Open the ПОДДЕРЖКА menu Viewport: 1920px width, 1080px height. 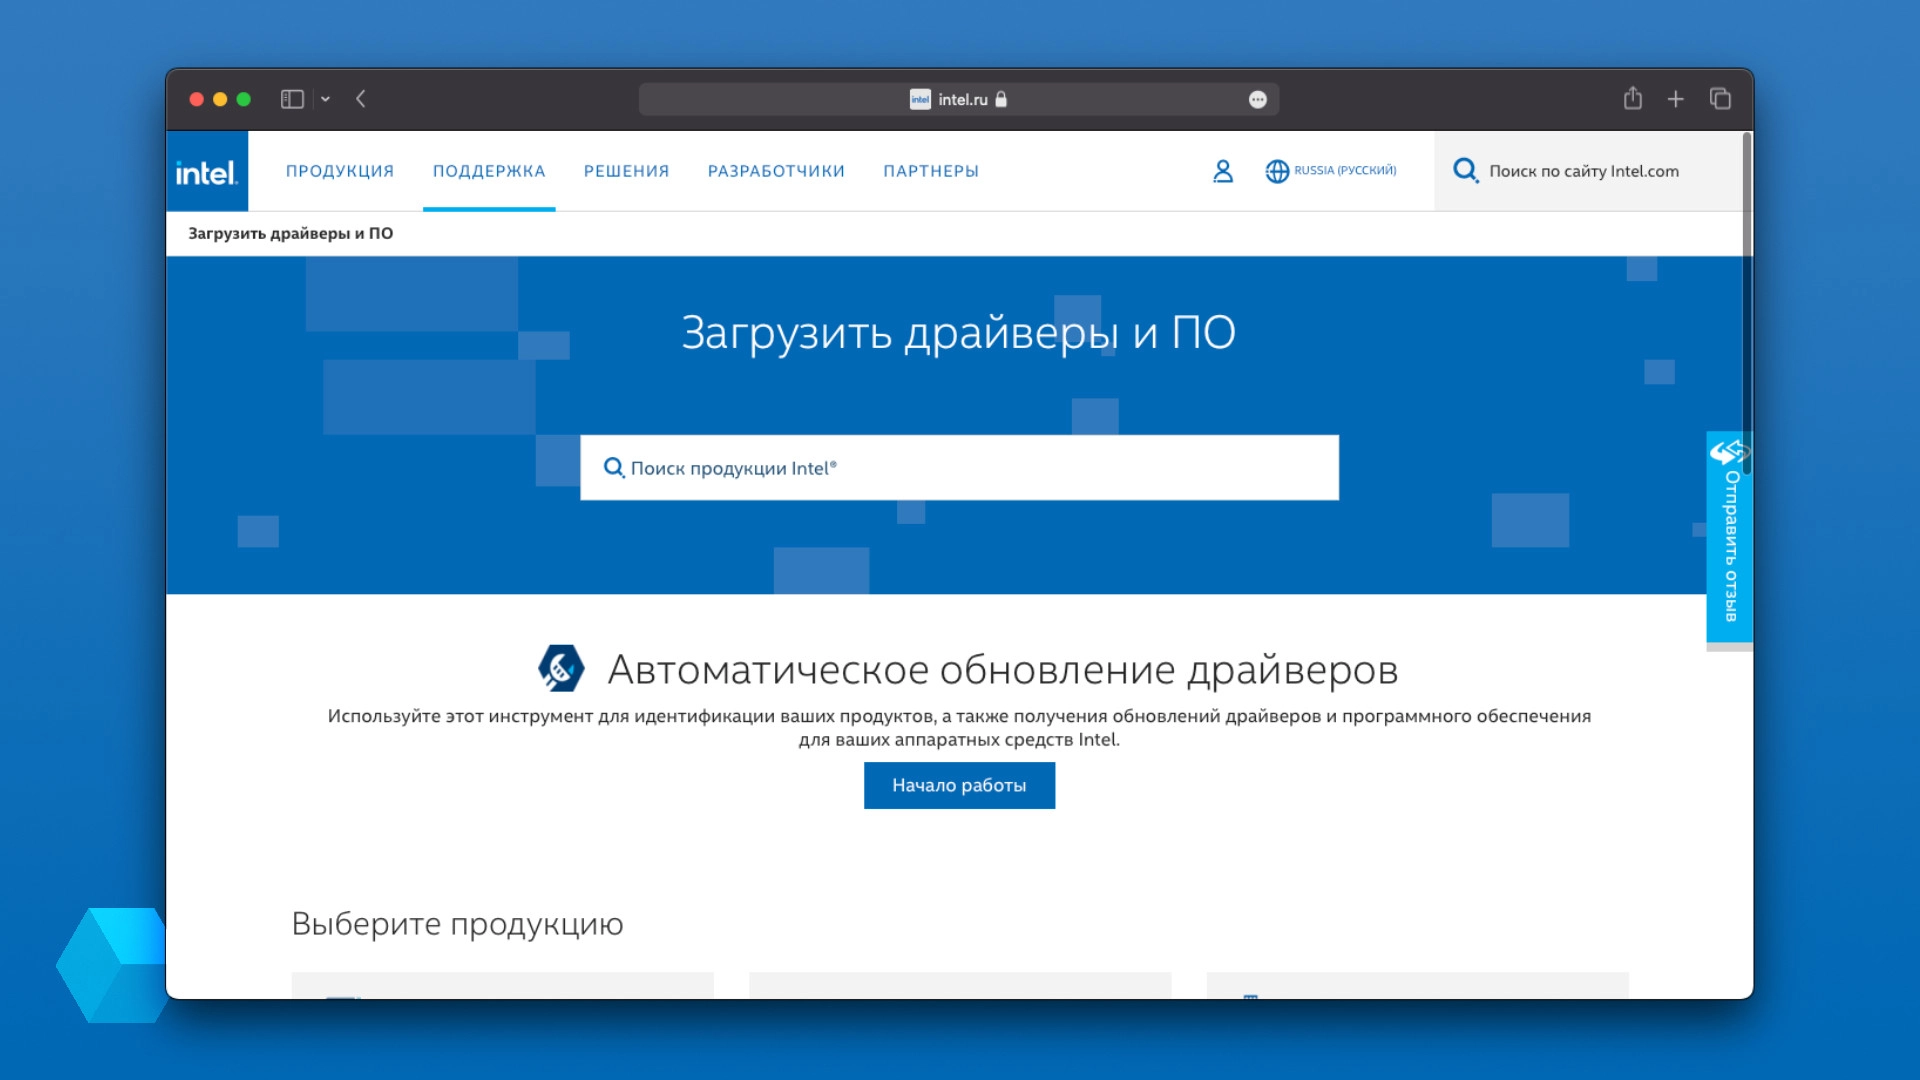pos(489,171)
